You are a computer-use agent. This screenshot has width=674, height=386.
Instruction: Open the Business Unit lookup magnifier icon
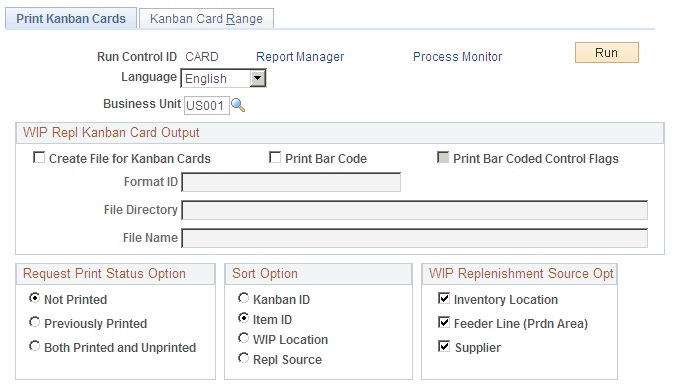coord(238,105)
